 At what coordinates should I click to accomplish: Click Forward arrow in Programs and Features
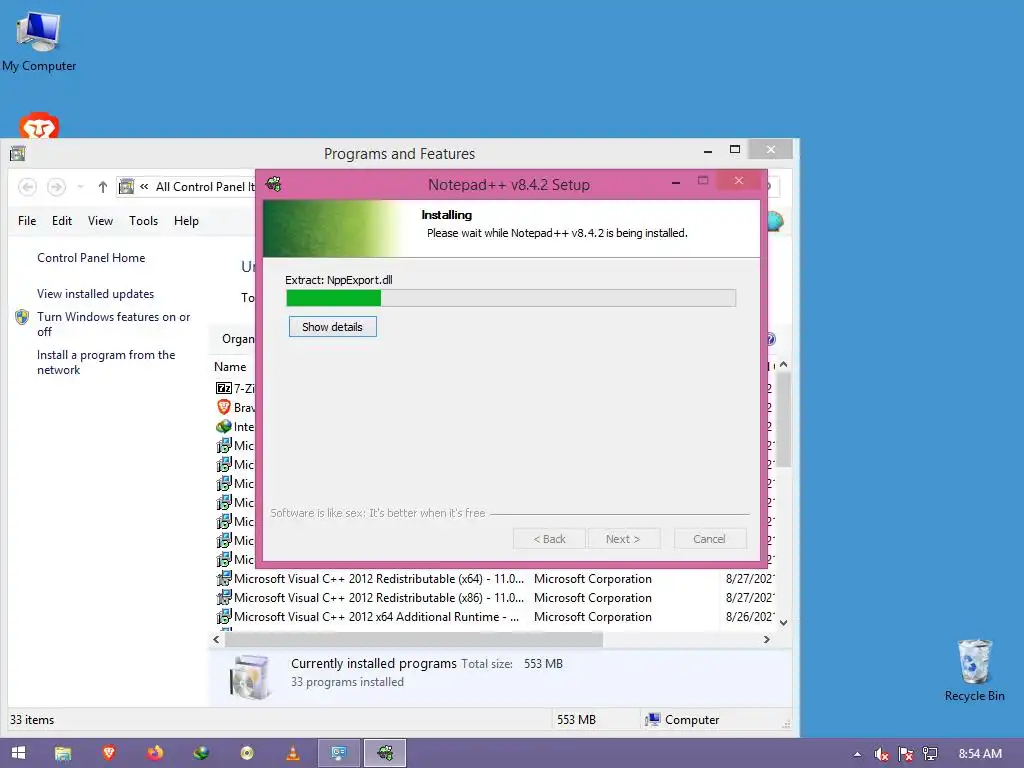point(57,187)
